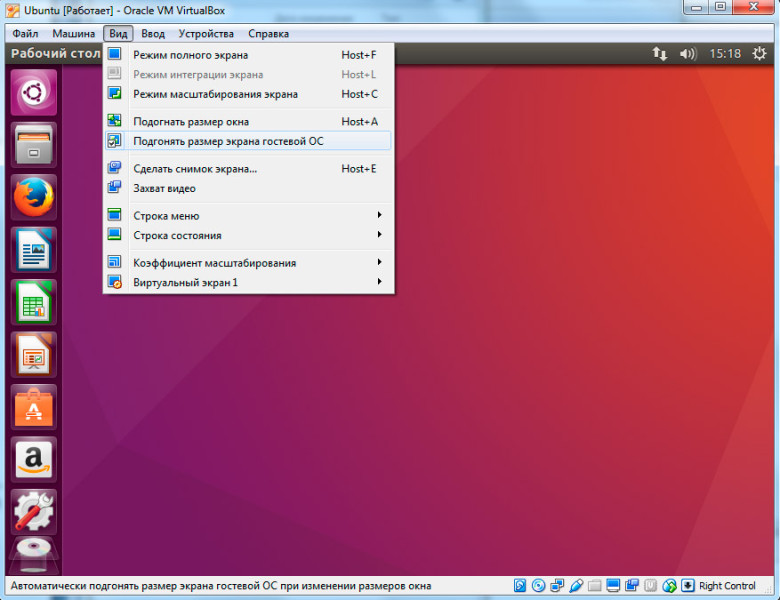Choose Подогнать размер окна
The width and height of the screenshot is (780, 600).
[248, 121]
